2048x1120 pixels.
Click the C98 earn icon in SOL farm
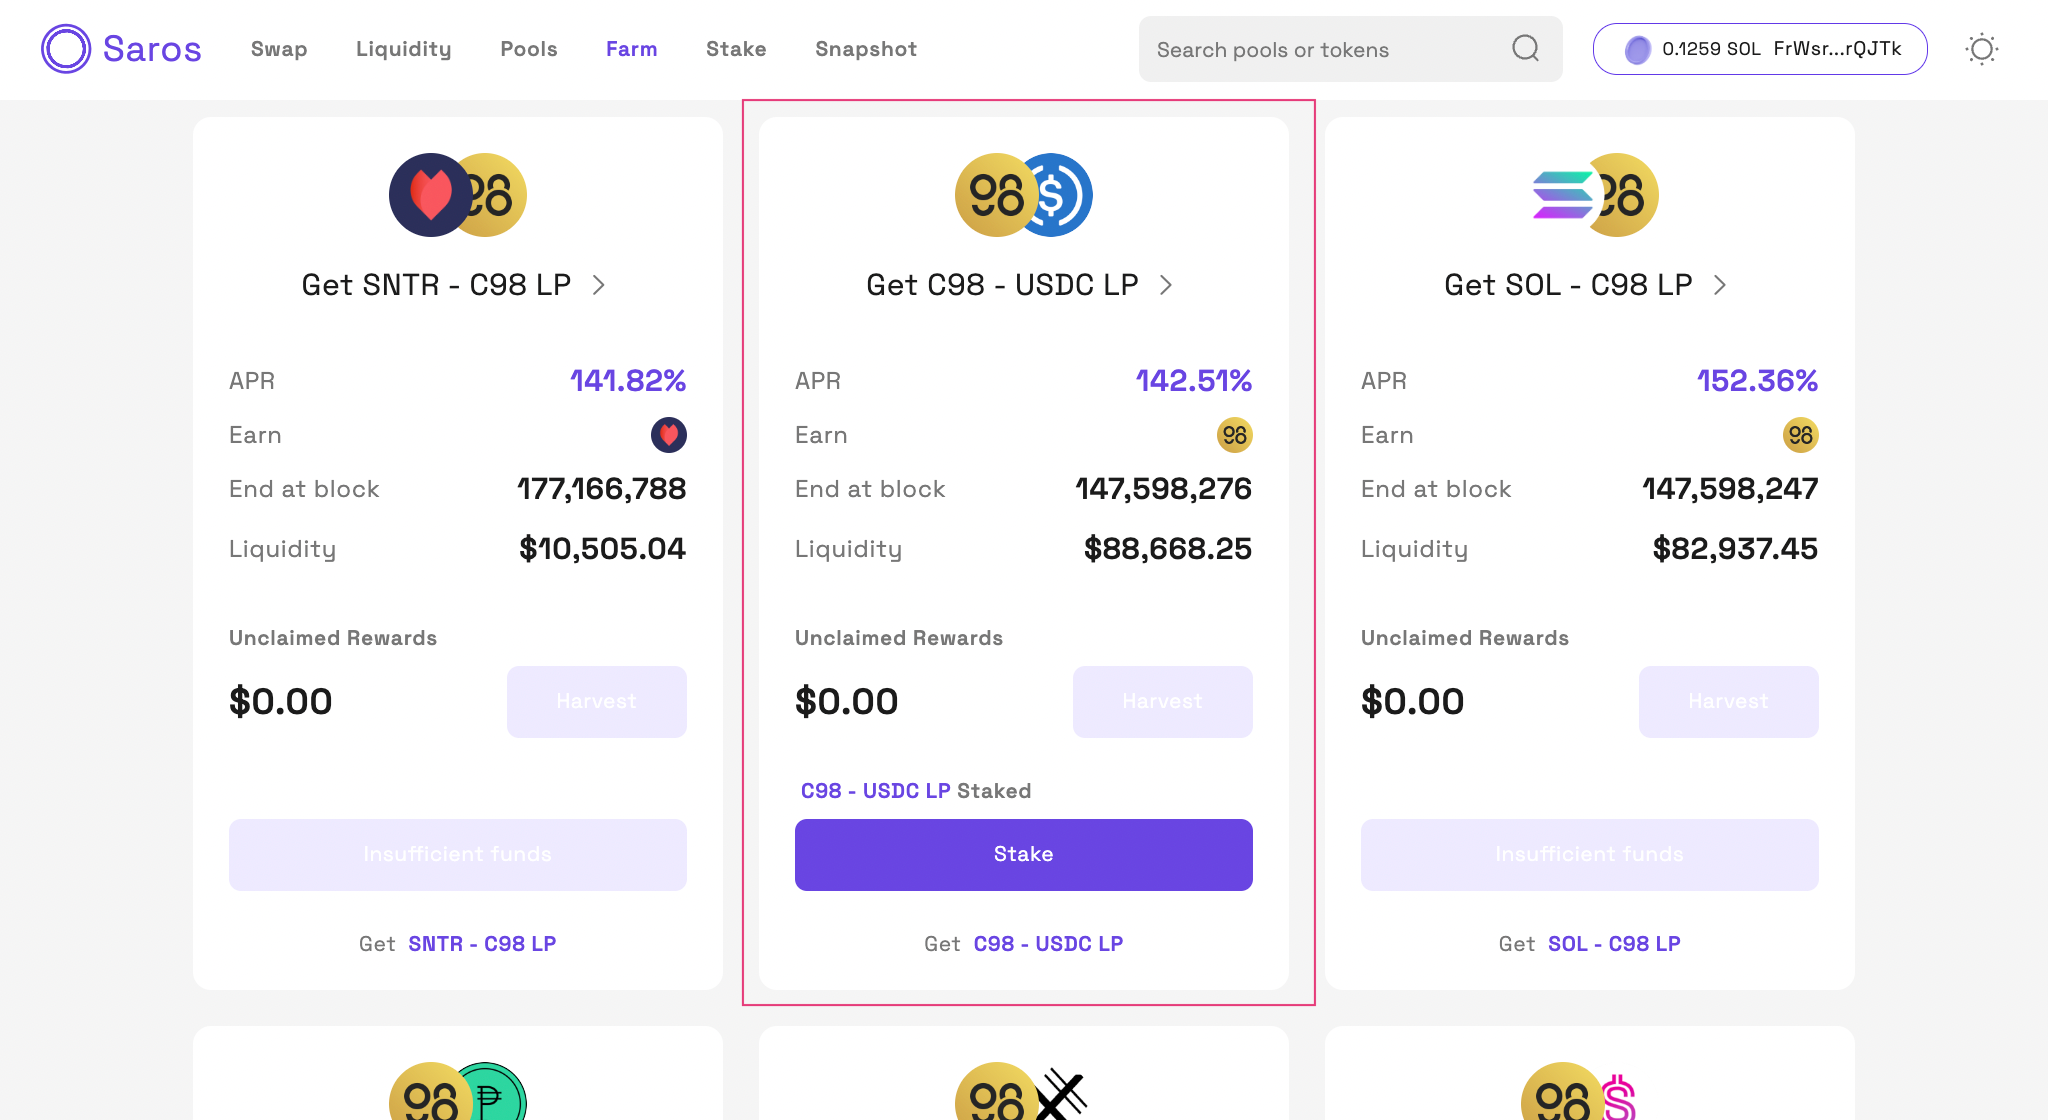coord(1800,435)
